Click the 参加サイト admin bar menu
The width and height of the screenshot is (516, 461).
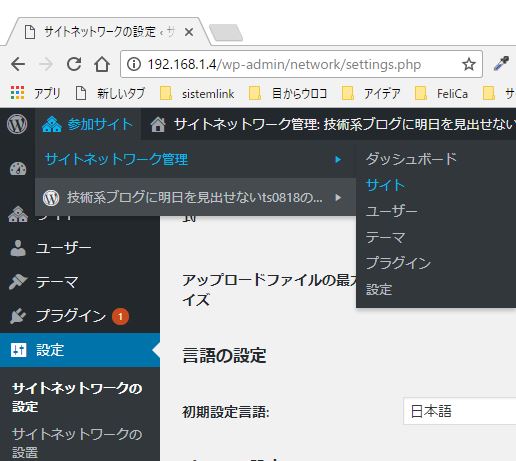click(x=88, y=124)
